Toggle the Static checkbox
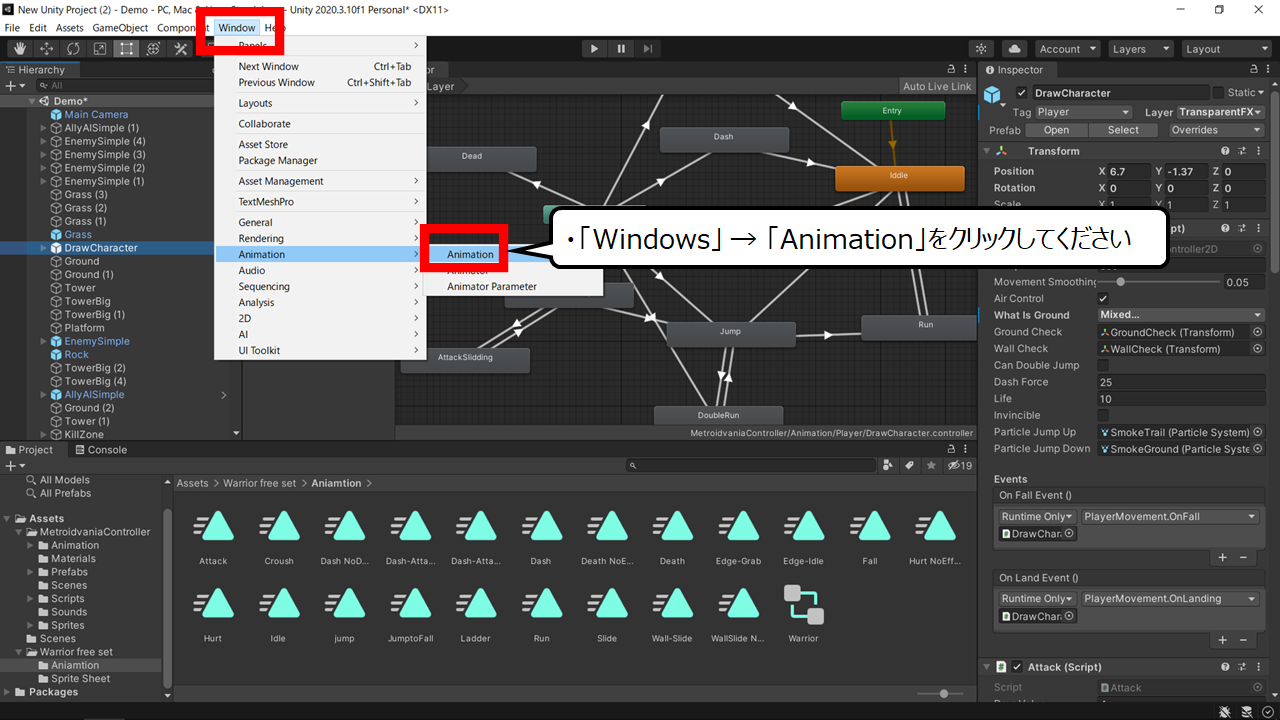 pyautogui.click(x=1218, y=93)
